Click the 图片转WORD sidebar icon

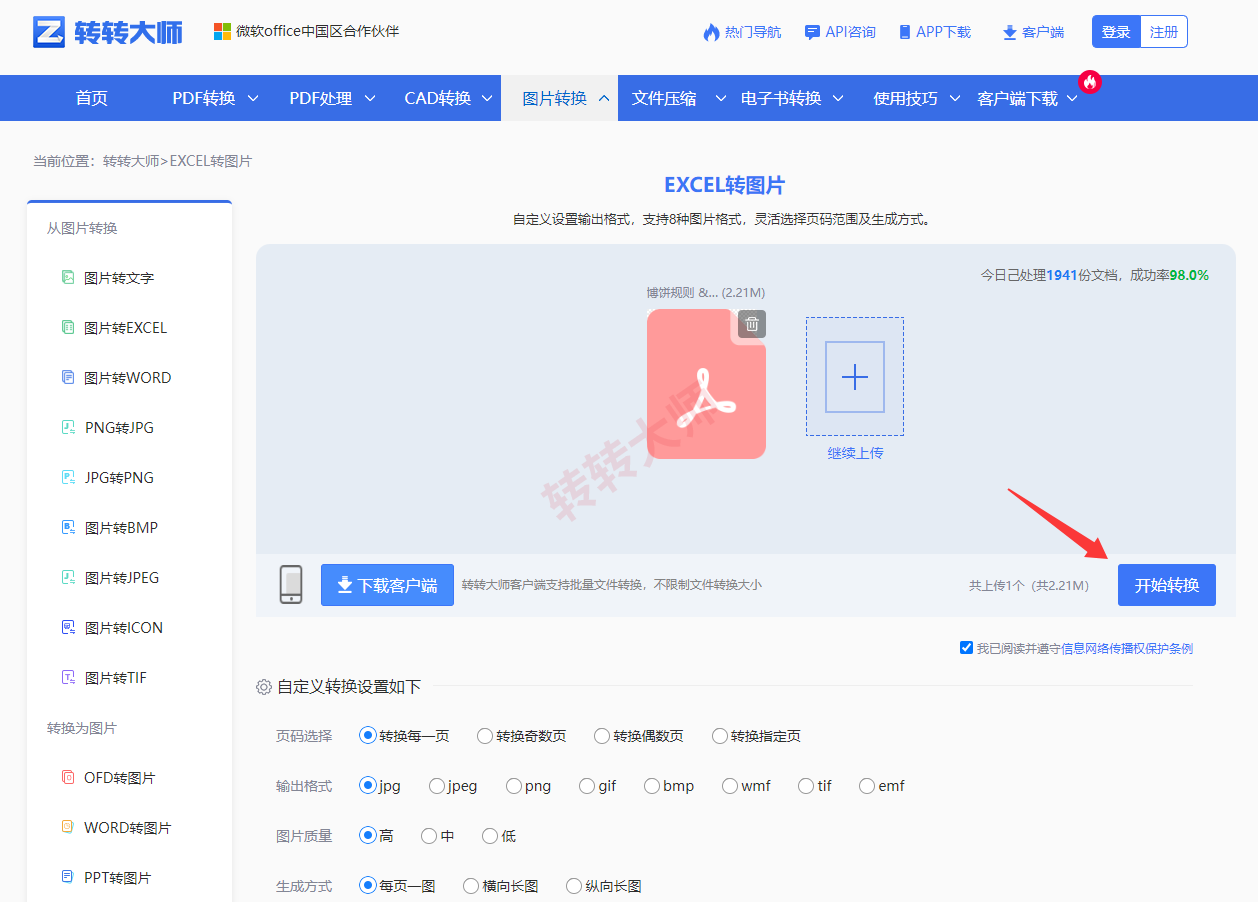[x=68, y=377]
